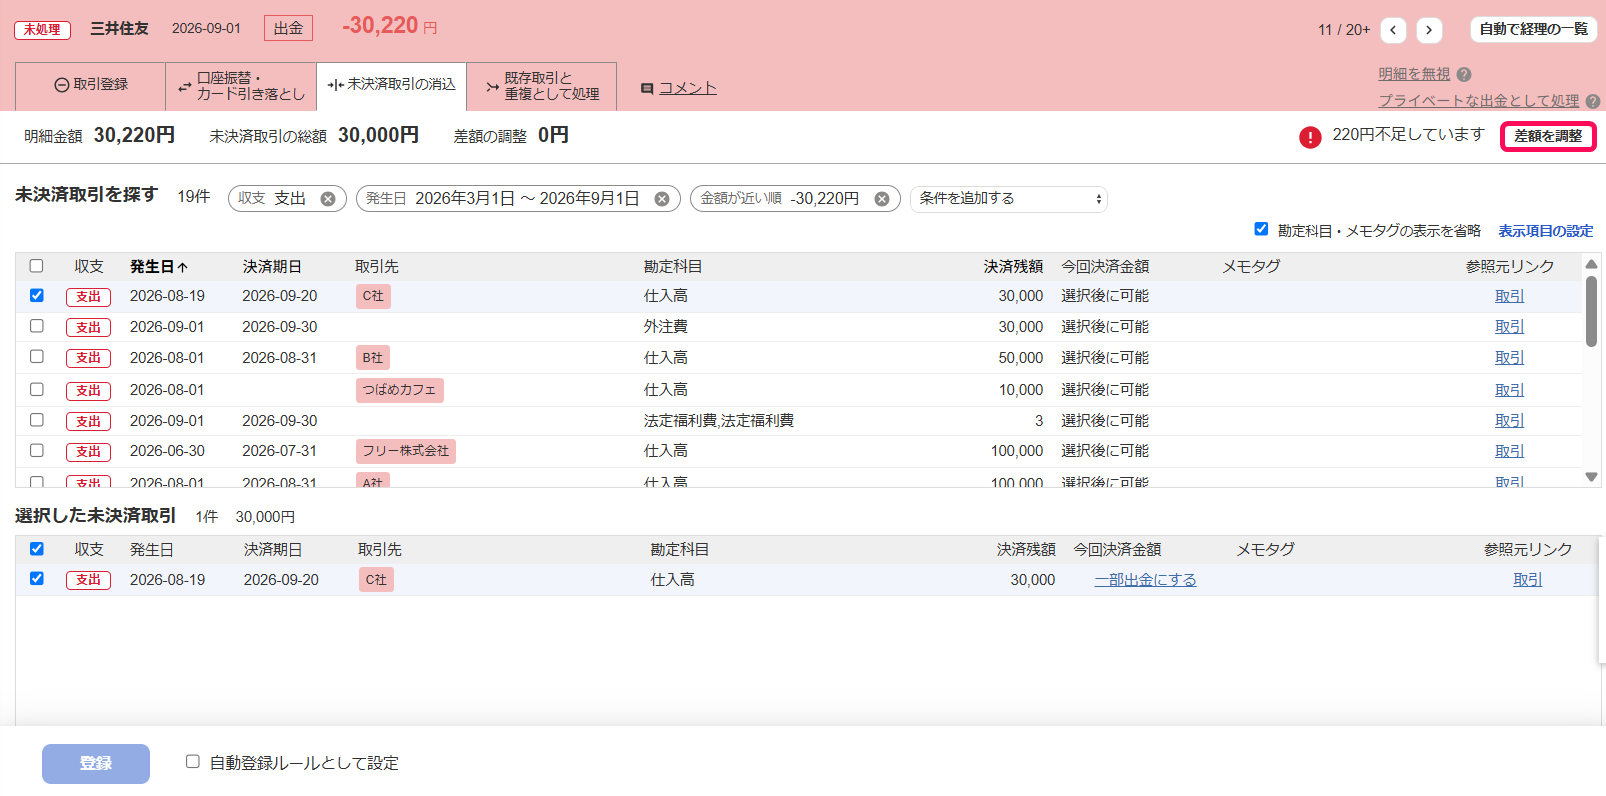Select the フリー株式会社 100,000 row checkbox
This screenshot has height=796, width=1606.
click(37, 450)
